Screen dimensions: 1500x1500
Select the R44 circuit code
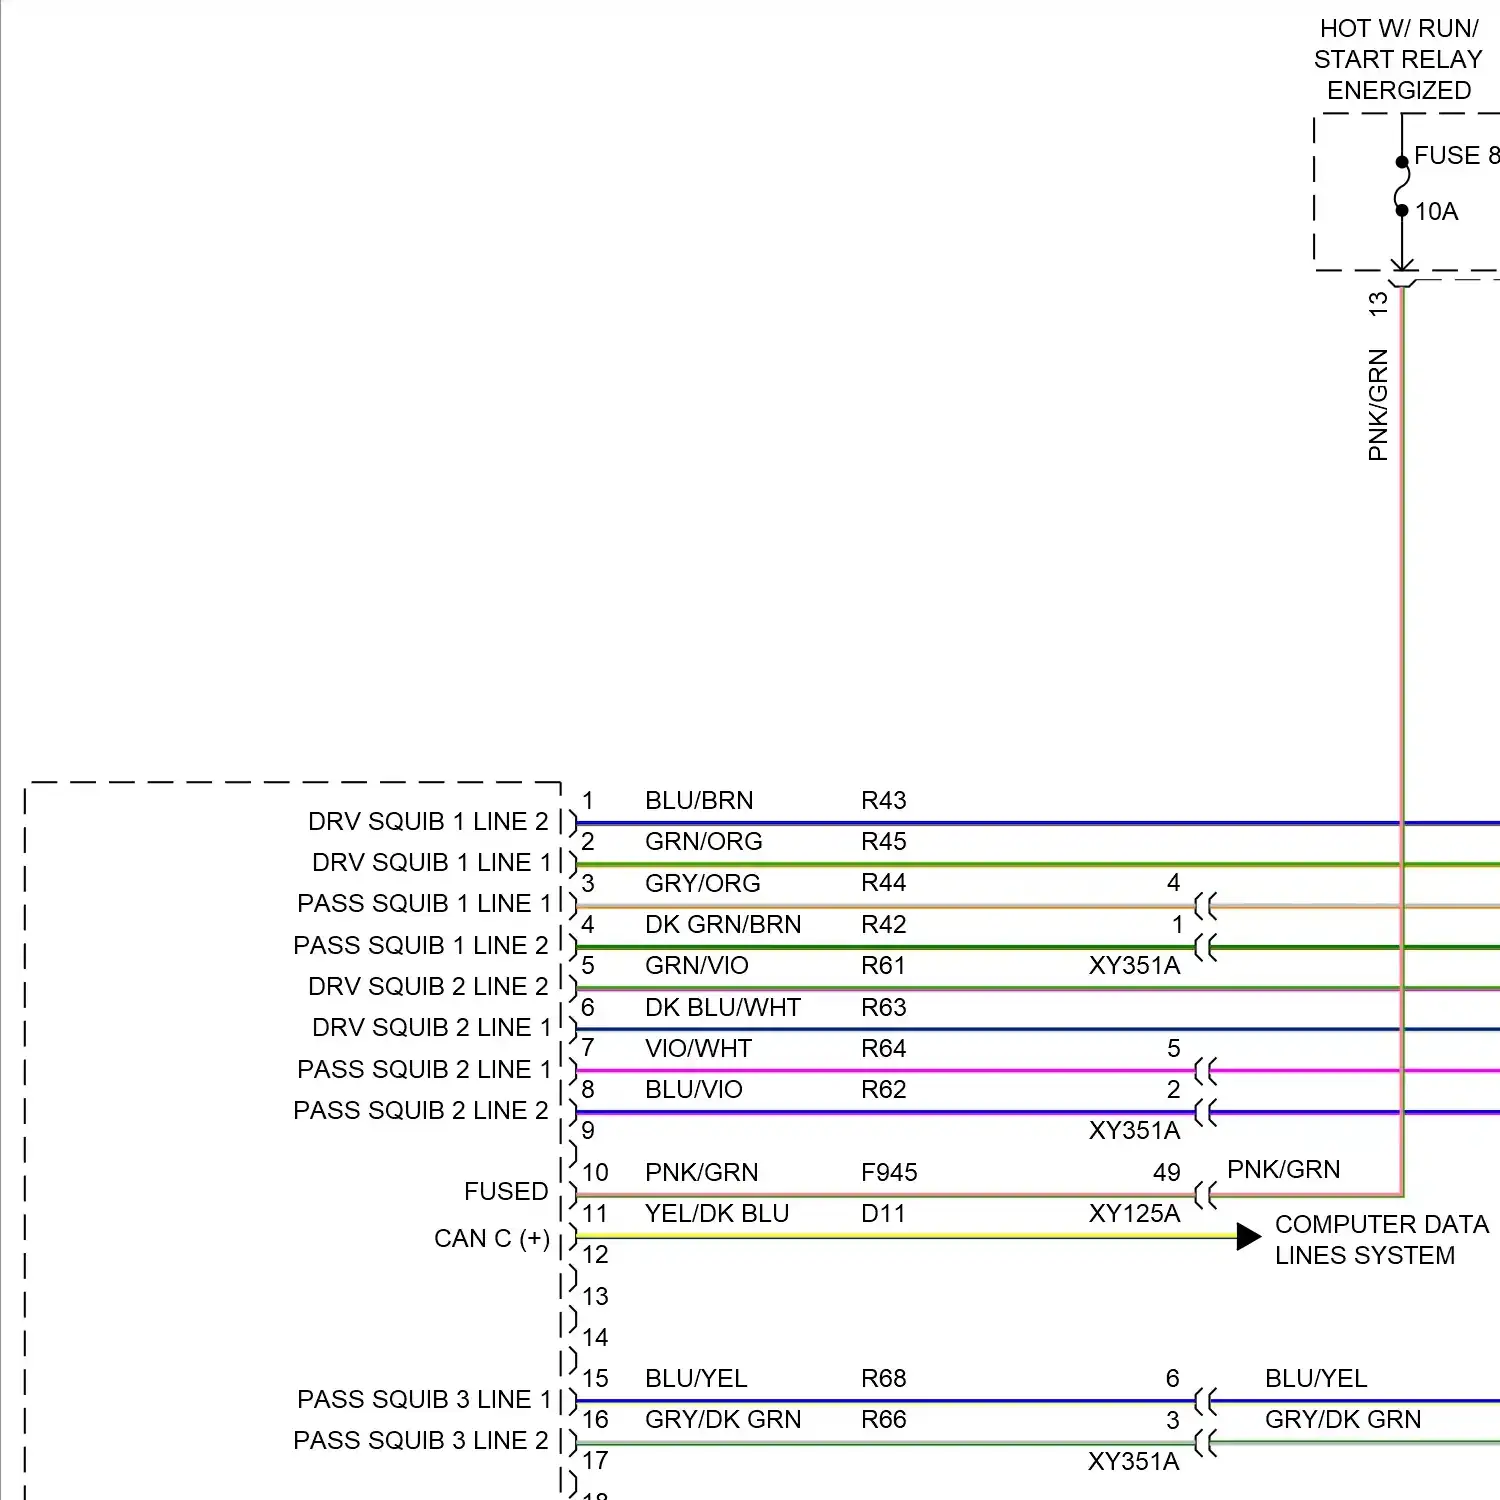[x=884, y=883]
